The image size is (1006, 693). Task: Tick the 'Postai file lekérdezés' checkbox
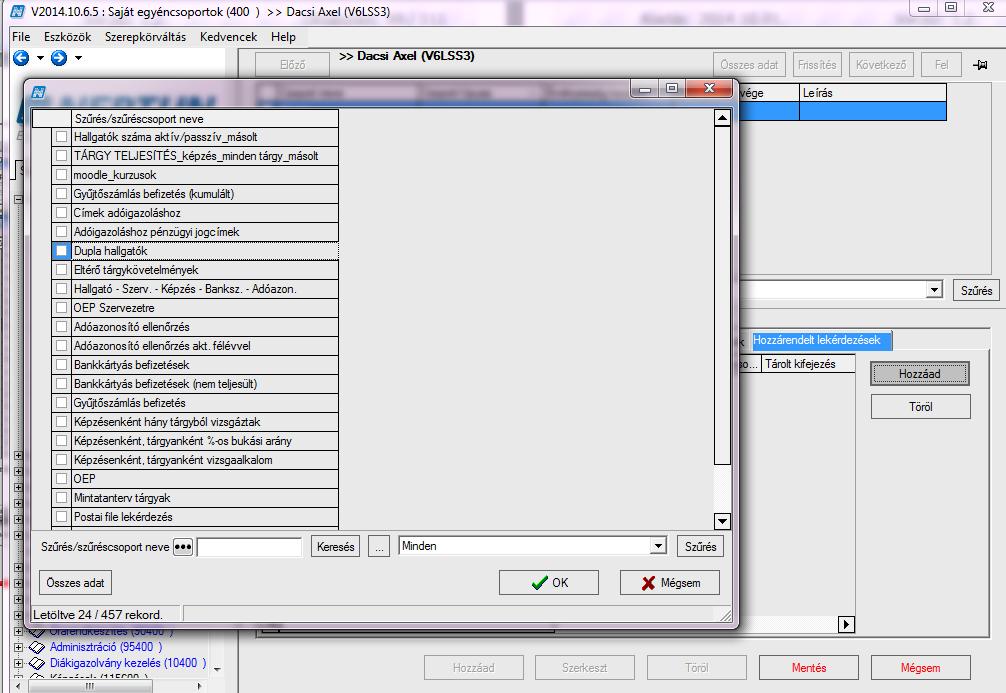click(62, 517)
